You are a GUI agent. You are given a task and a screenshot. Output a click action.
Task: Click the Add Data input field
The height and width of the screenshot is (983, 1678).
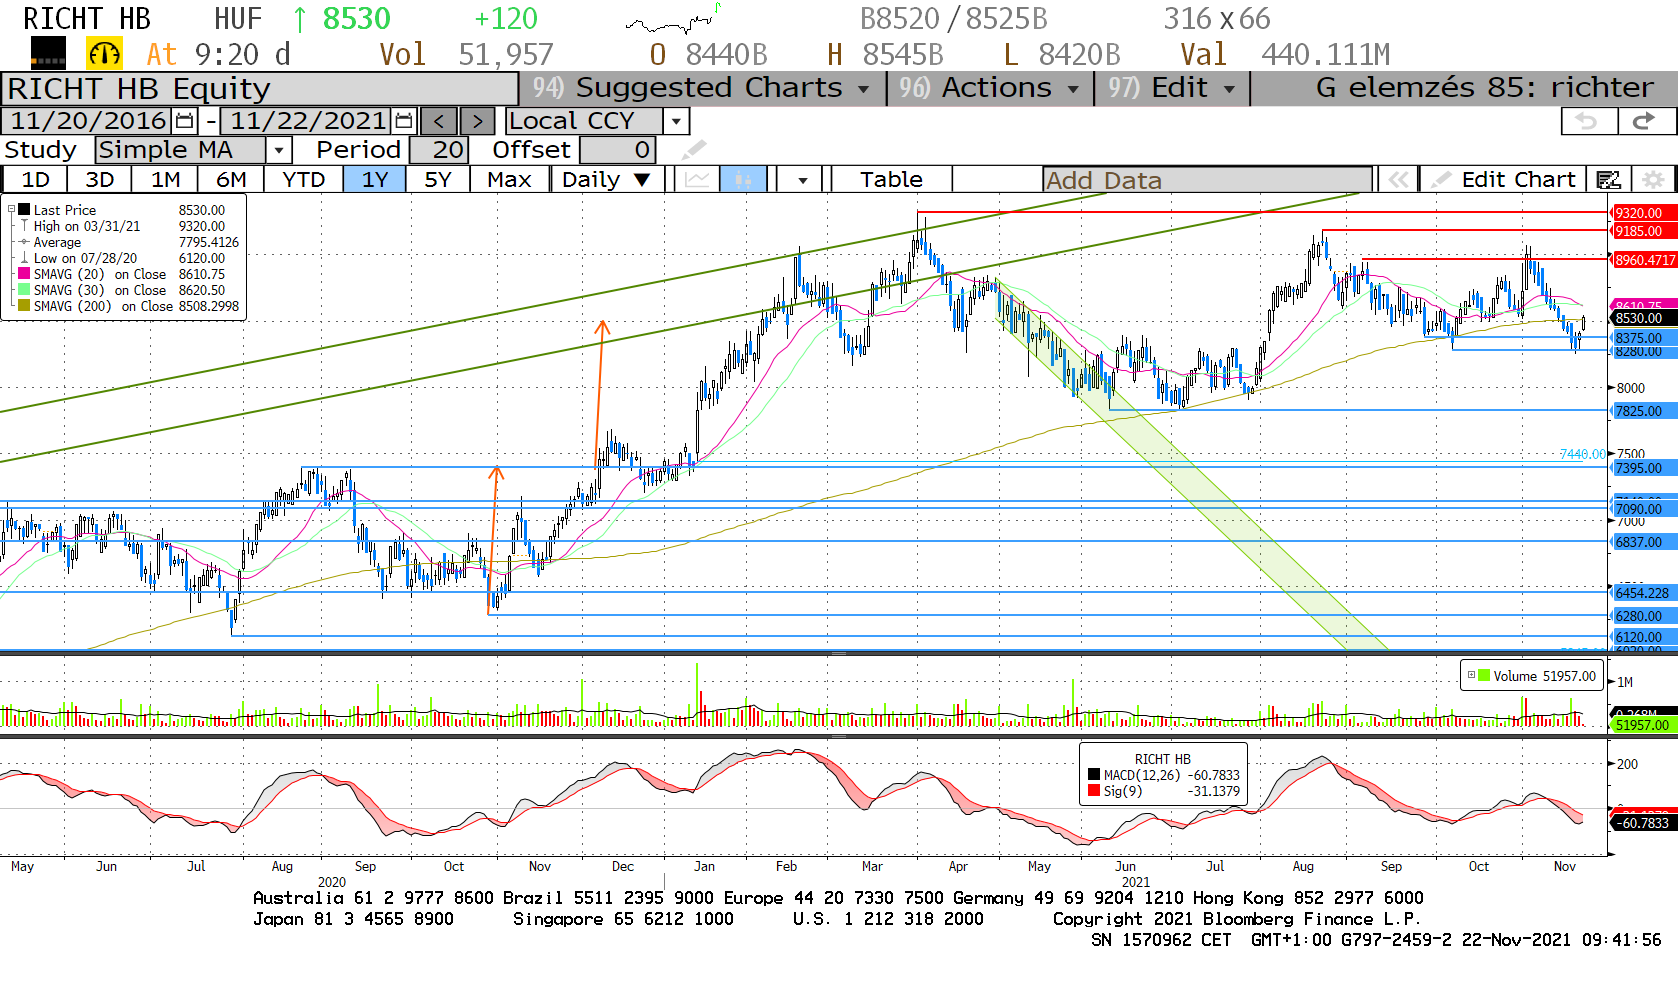pyautogui.click(x=1207, y=180)
